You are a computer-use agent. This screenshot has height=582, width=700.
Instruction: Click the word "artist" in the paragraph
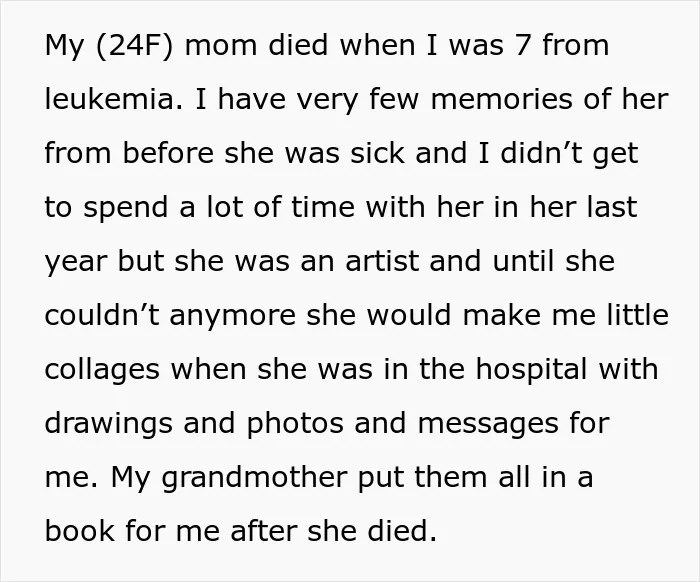coord(382,260)
